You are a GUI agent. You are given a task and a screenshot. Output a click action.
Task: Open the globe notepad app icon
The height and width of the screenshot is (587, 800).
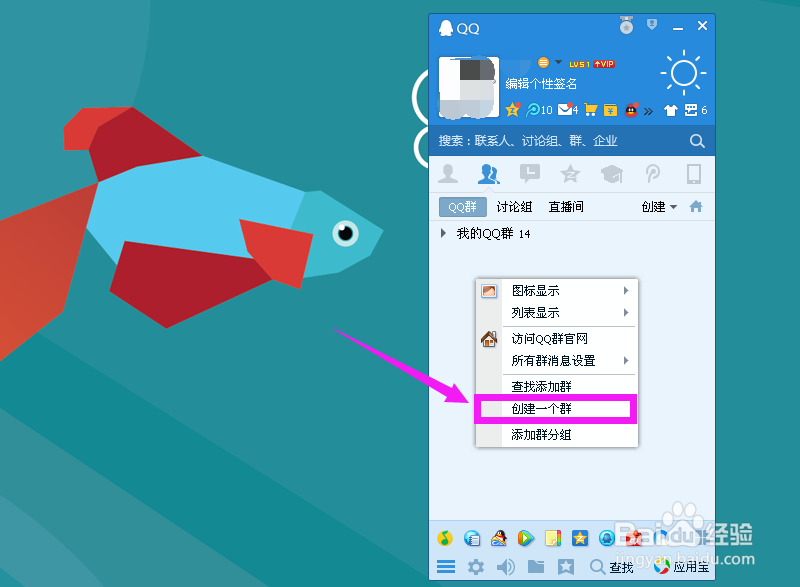(x=472, y=538)
